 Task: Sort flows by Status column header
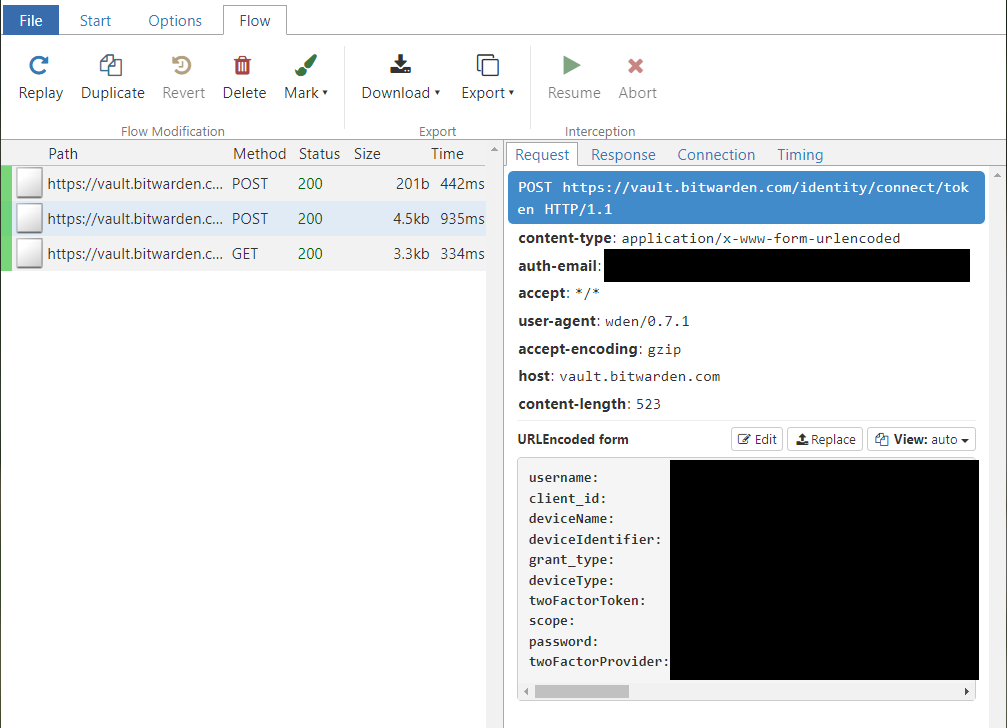tap(319, 153)
